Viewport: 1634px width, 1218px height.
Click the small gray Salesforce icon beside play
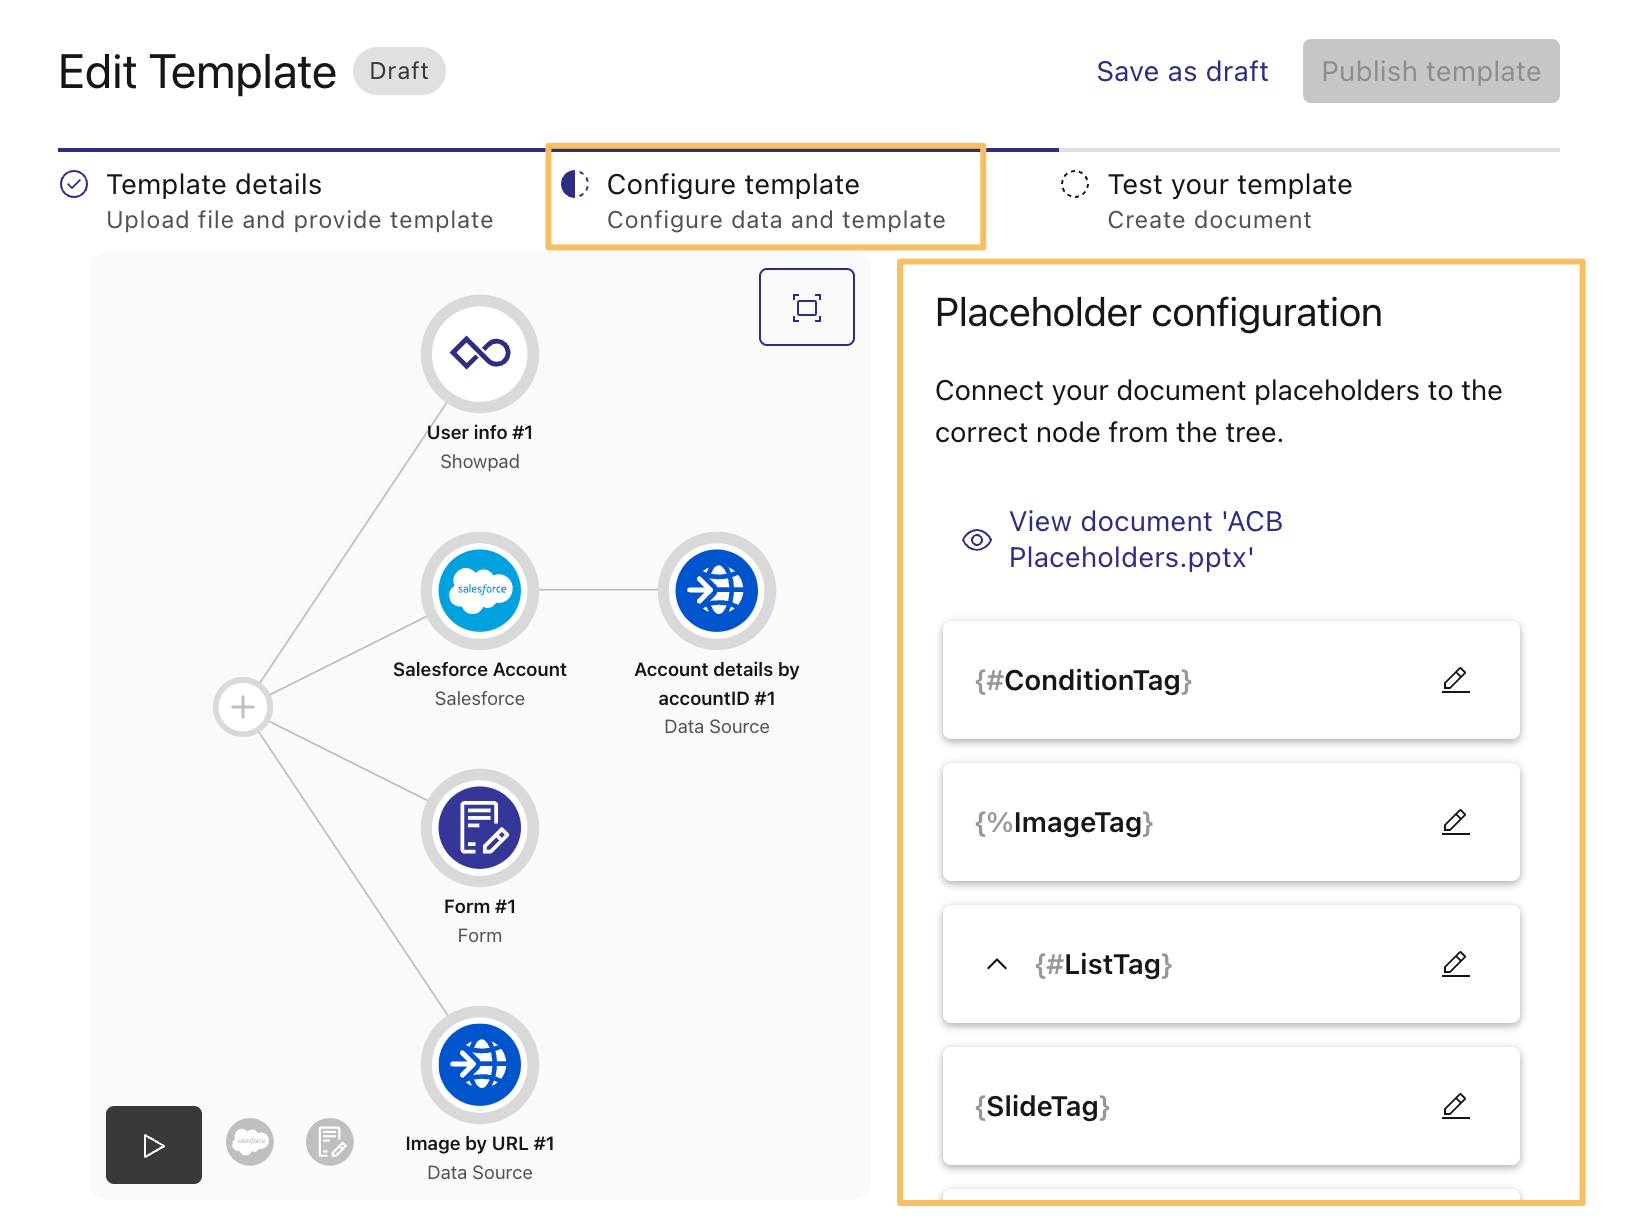pyautogui.click(x=250, y=1141)
